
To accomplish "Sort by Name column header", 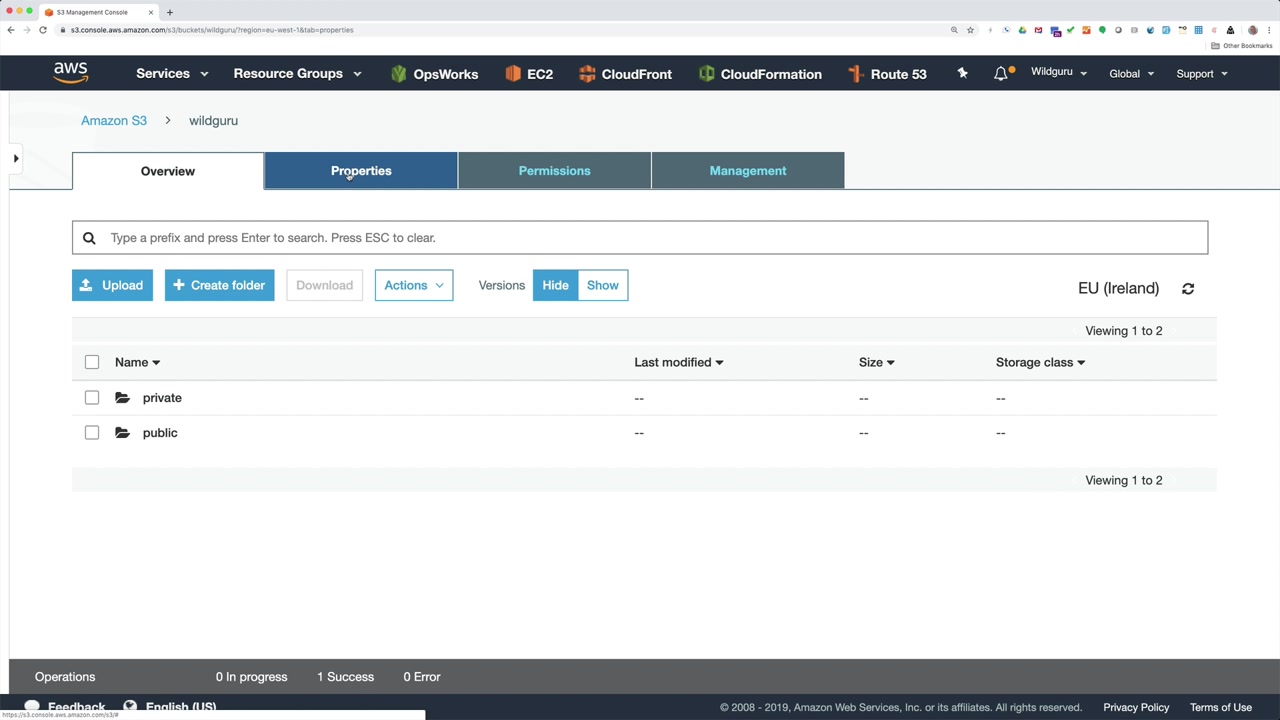I will click(x=137, y=362).
